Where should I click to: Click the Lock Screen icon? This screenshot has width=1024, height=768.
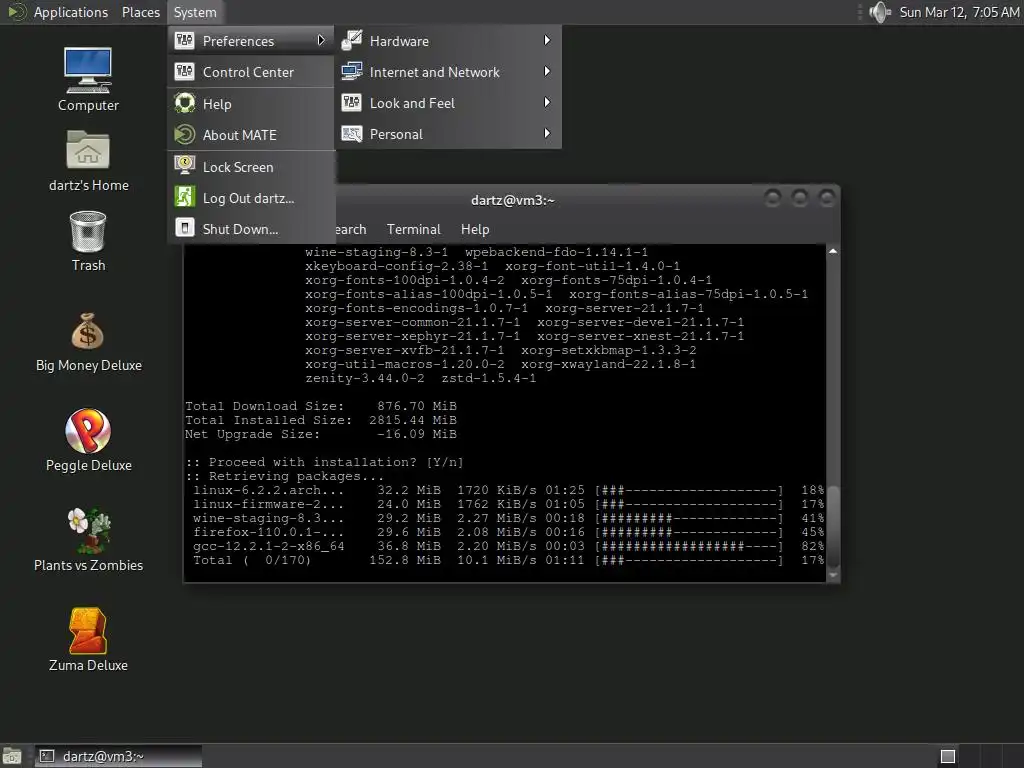[x=185, y=166]
